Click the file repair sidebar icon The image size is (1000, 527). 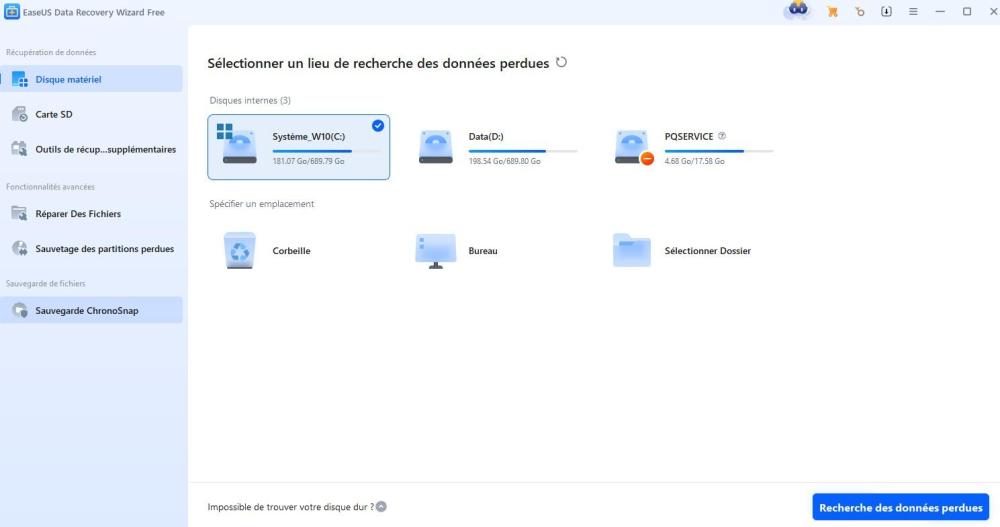tap(20, 214)
